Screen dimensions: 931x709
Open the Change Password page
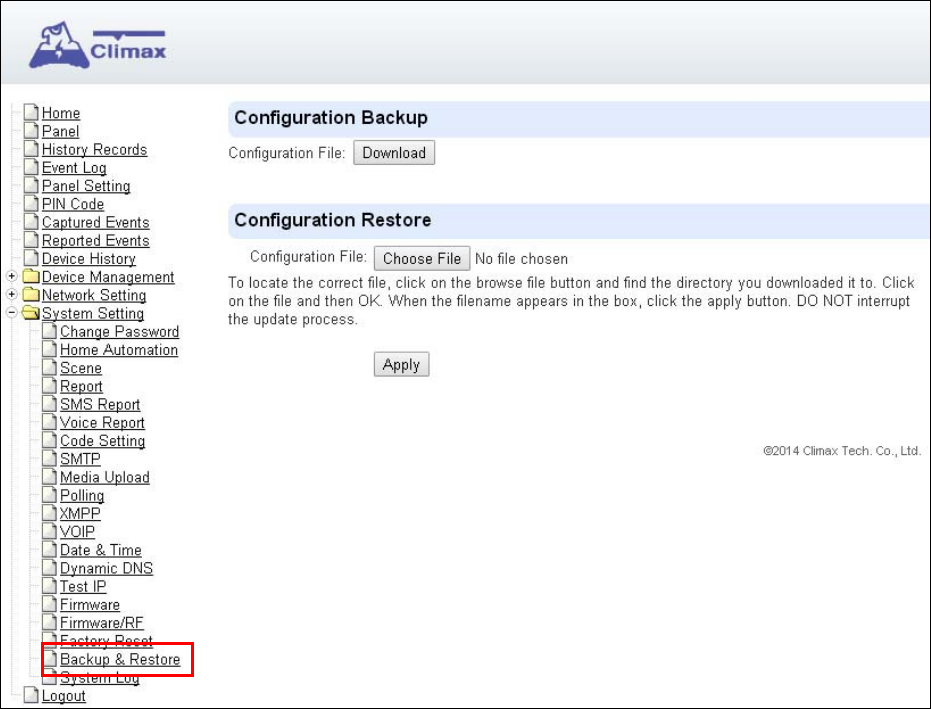119,332
